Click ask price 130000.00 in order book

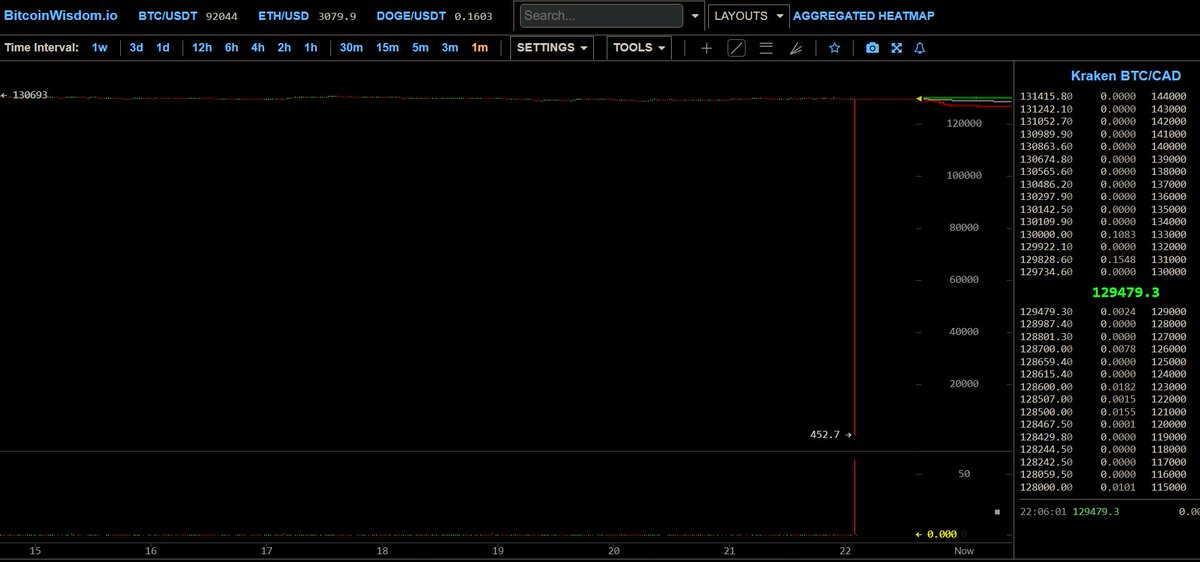pyautogui.click(x=1046, y=234)
